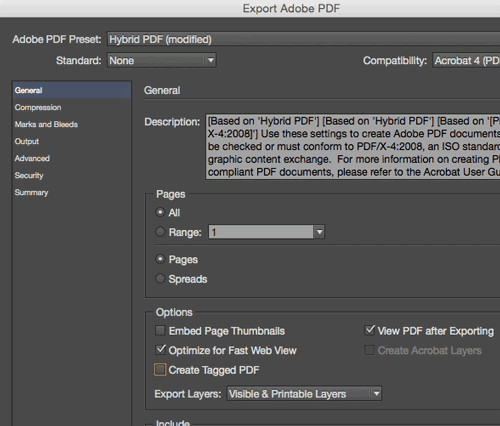Screen dimensions: 500x426
Task: Click inside the Description text box
Action: [x=353, y=147]
